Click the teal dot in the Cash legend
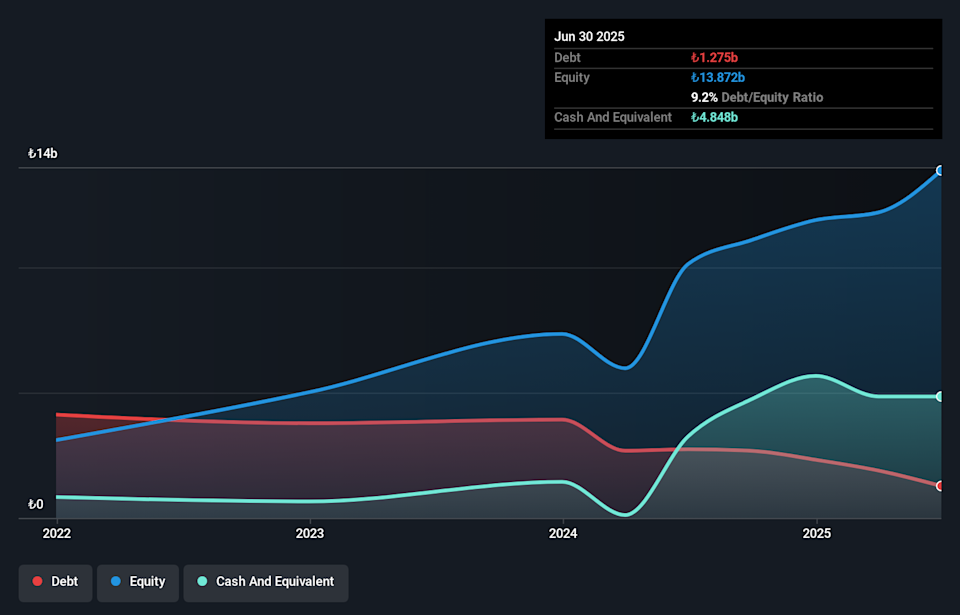The height and width of the screenshot is (615, 960). [203, 582]
